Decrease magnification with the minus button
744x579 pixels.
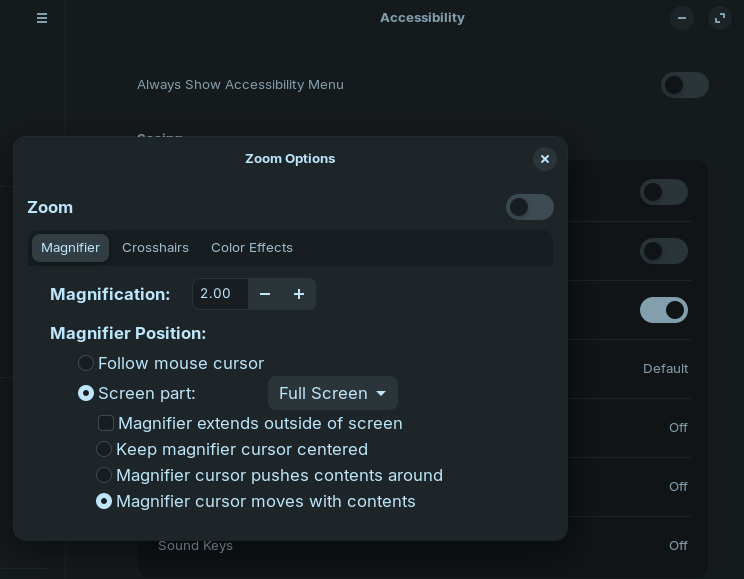(x=265, y=294)
